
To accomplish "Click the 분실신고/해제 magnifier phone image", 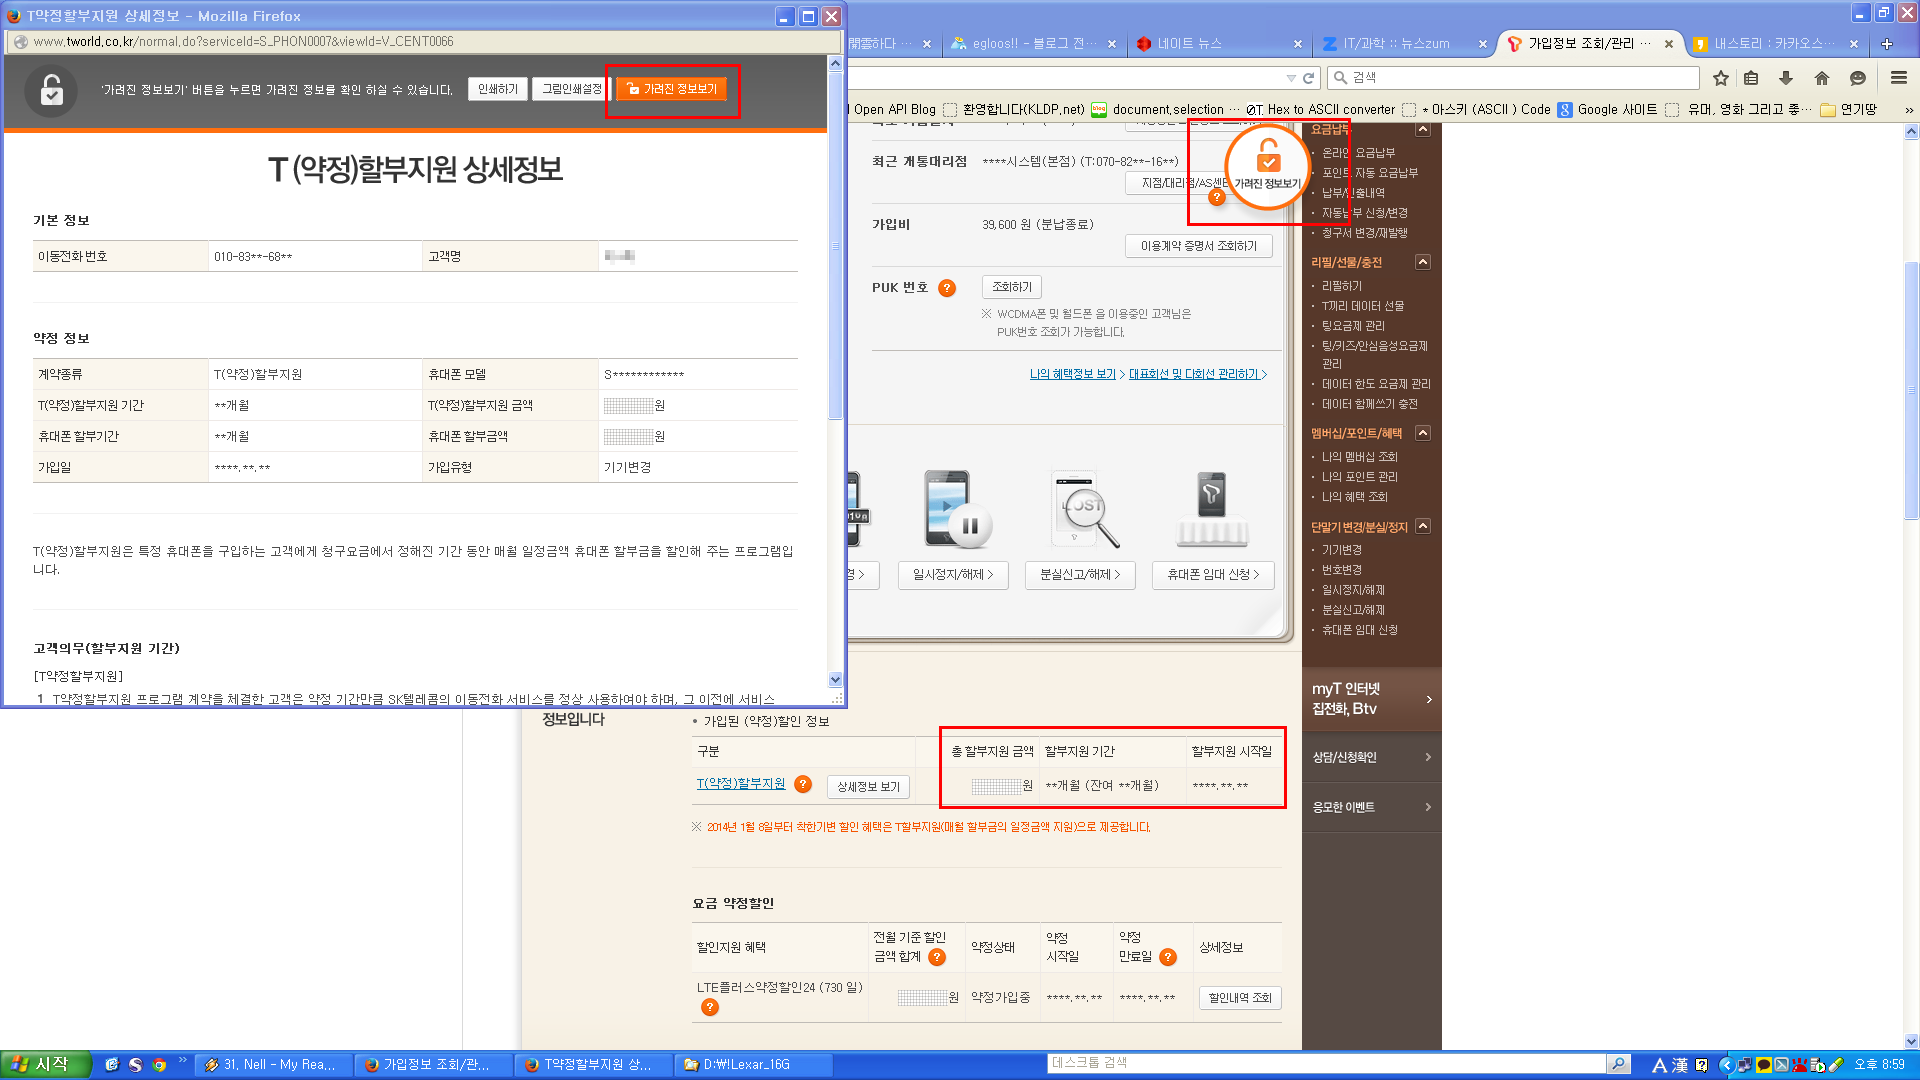I will (1083, 510).
